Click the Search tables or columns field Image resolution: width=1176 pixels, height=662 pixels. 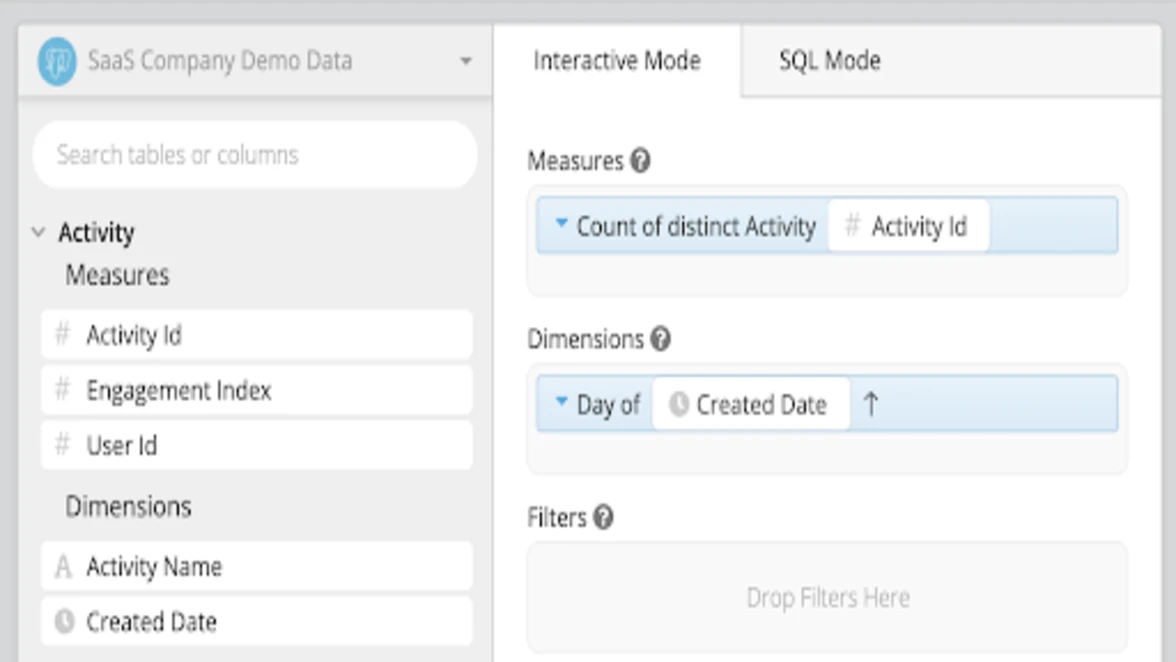[255, 155]
